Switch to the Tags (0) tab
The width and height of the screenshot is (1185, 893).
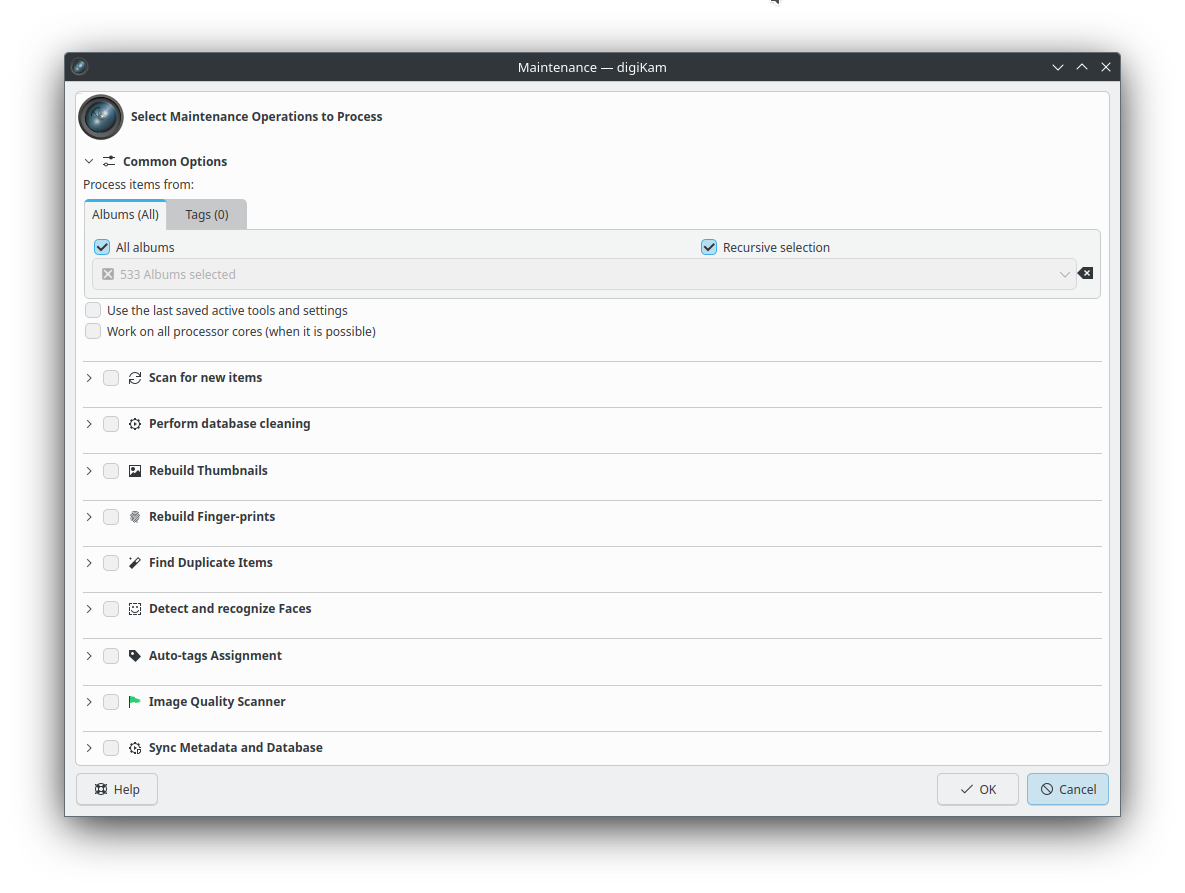tap(207, 215)
